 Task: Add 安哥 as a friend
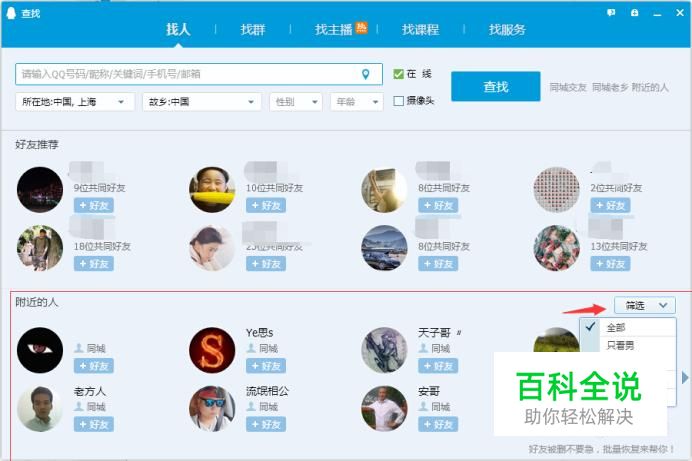[x=438, y=424]
